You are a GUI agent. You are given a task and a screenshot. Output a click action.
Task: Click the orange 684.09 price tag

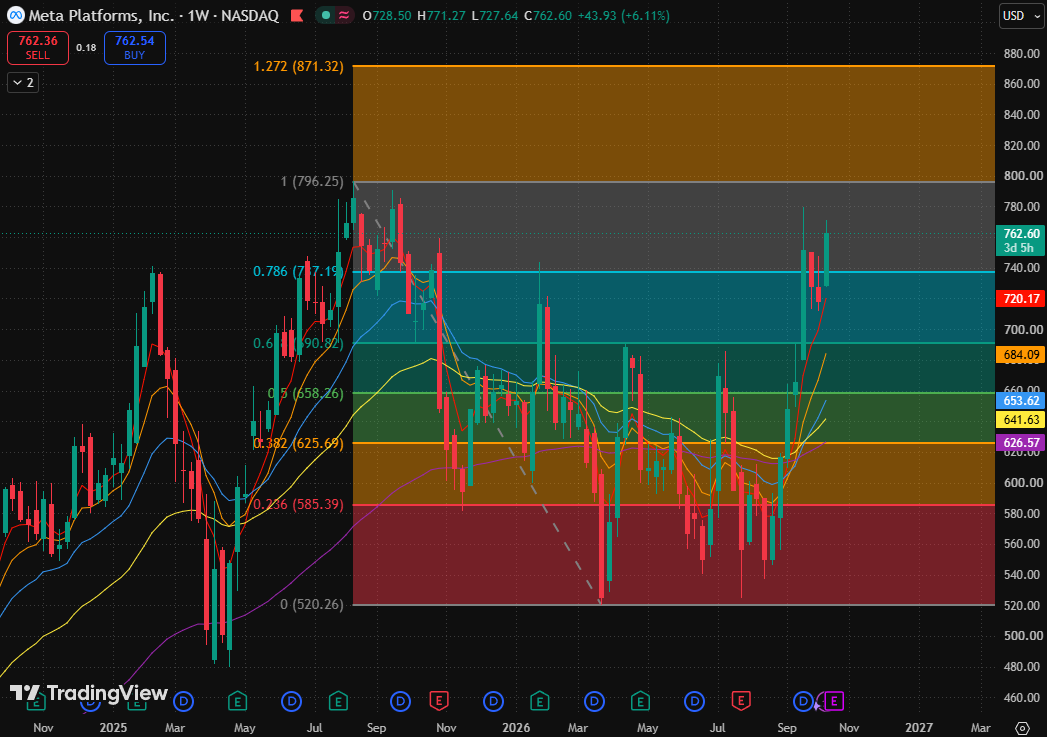point(1020,354)
